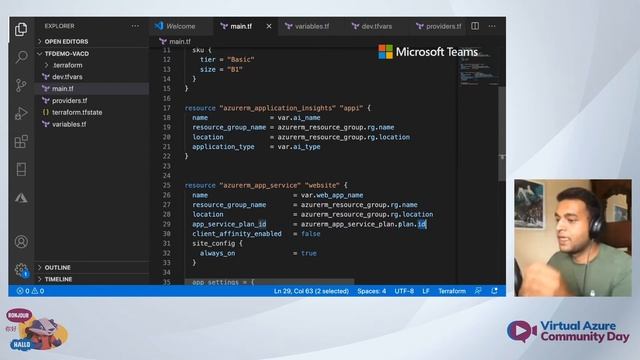Click line number 25 in gutter
640x360 pixels.
(166, 185)
